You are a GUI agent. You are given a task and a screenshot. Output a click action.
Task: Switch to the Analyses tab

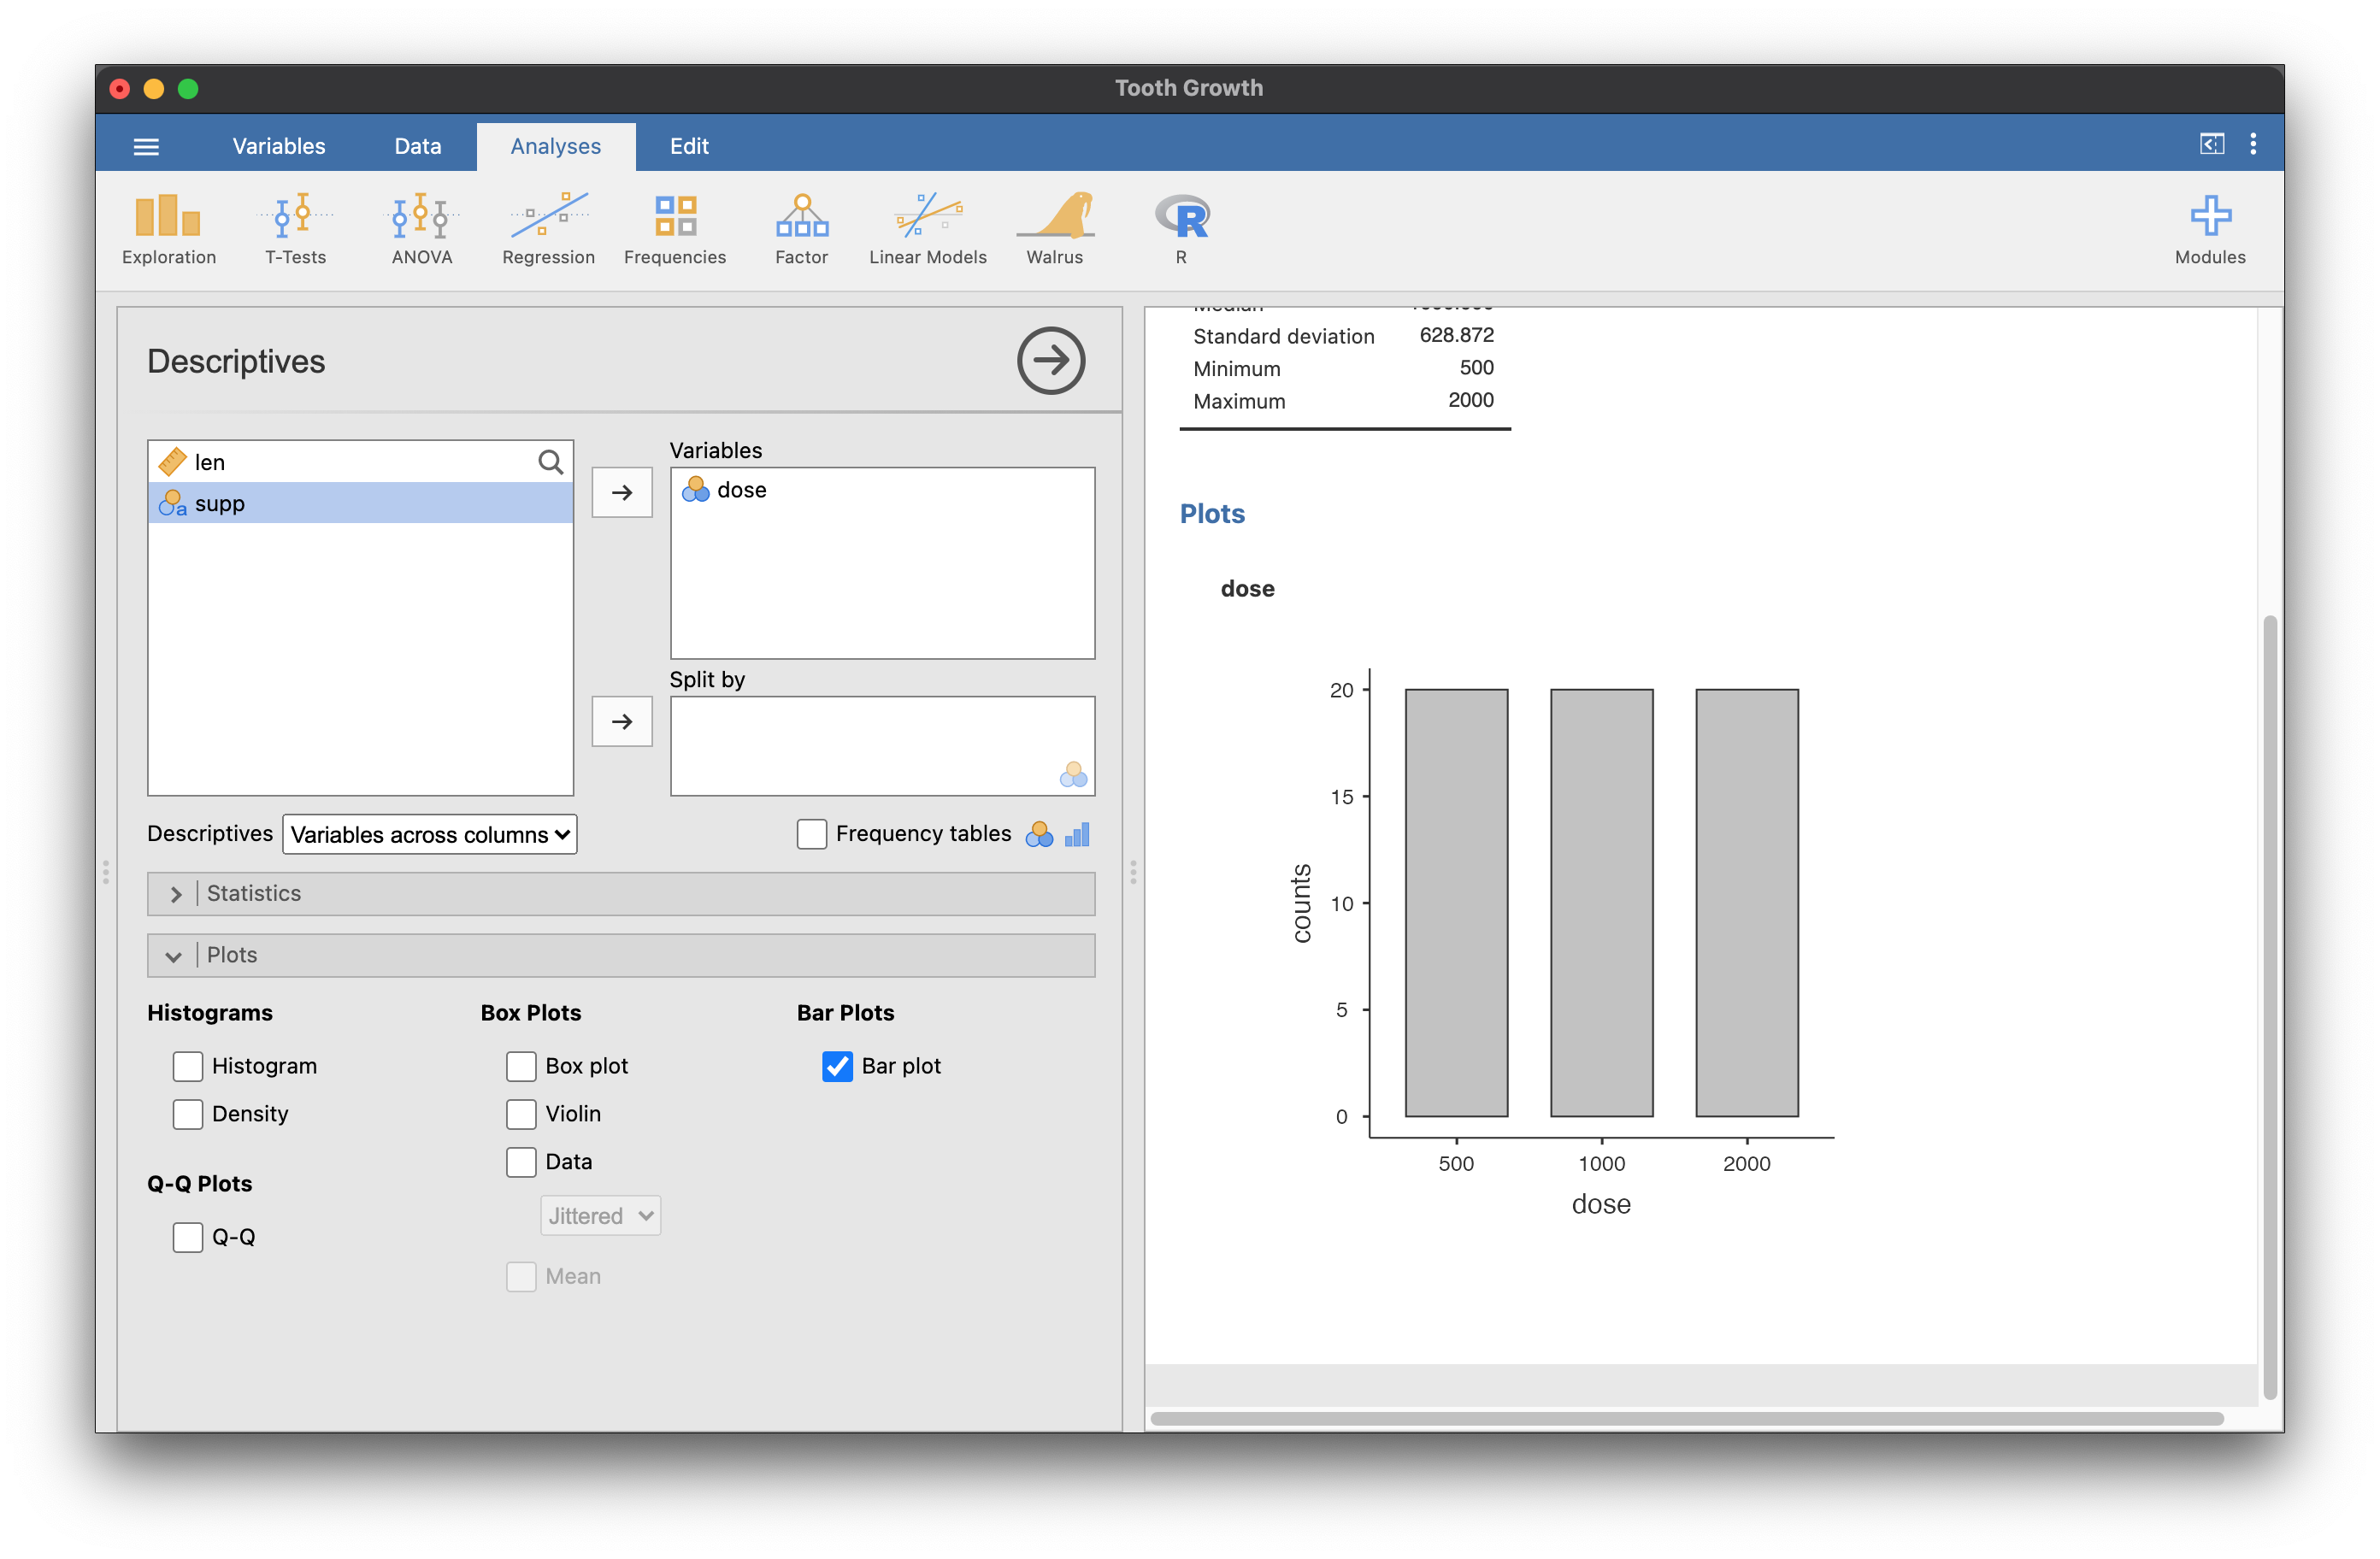[x=555, y=144]
